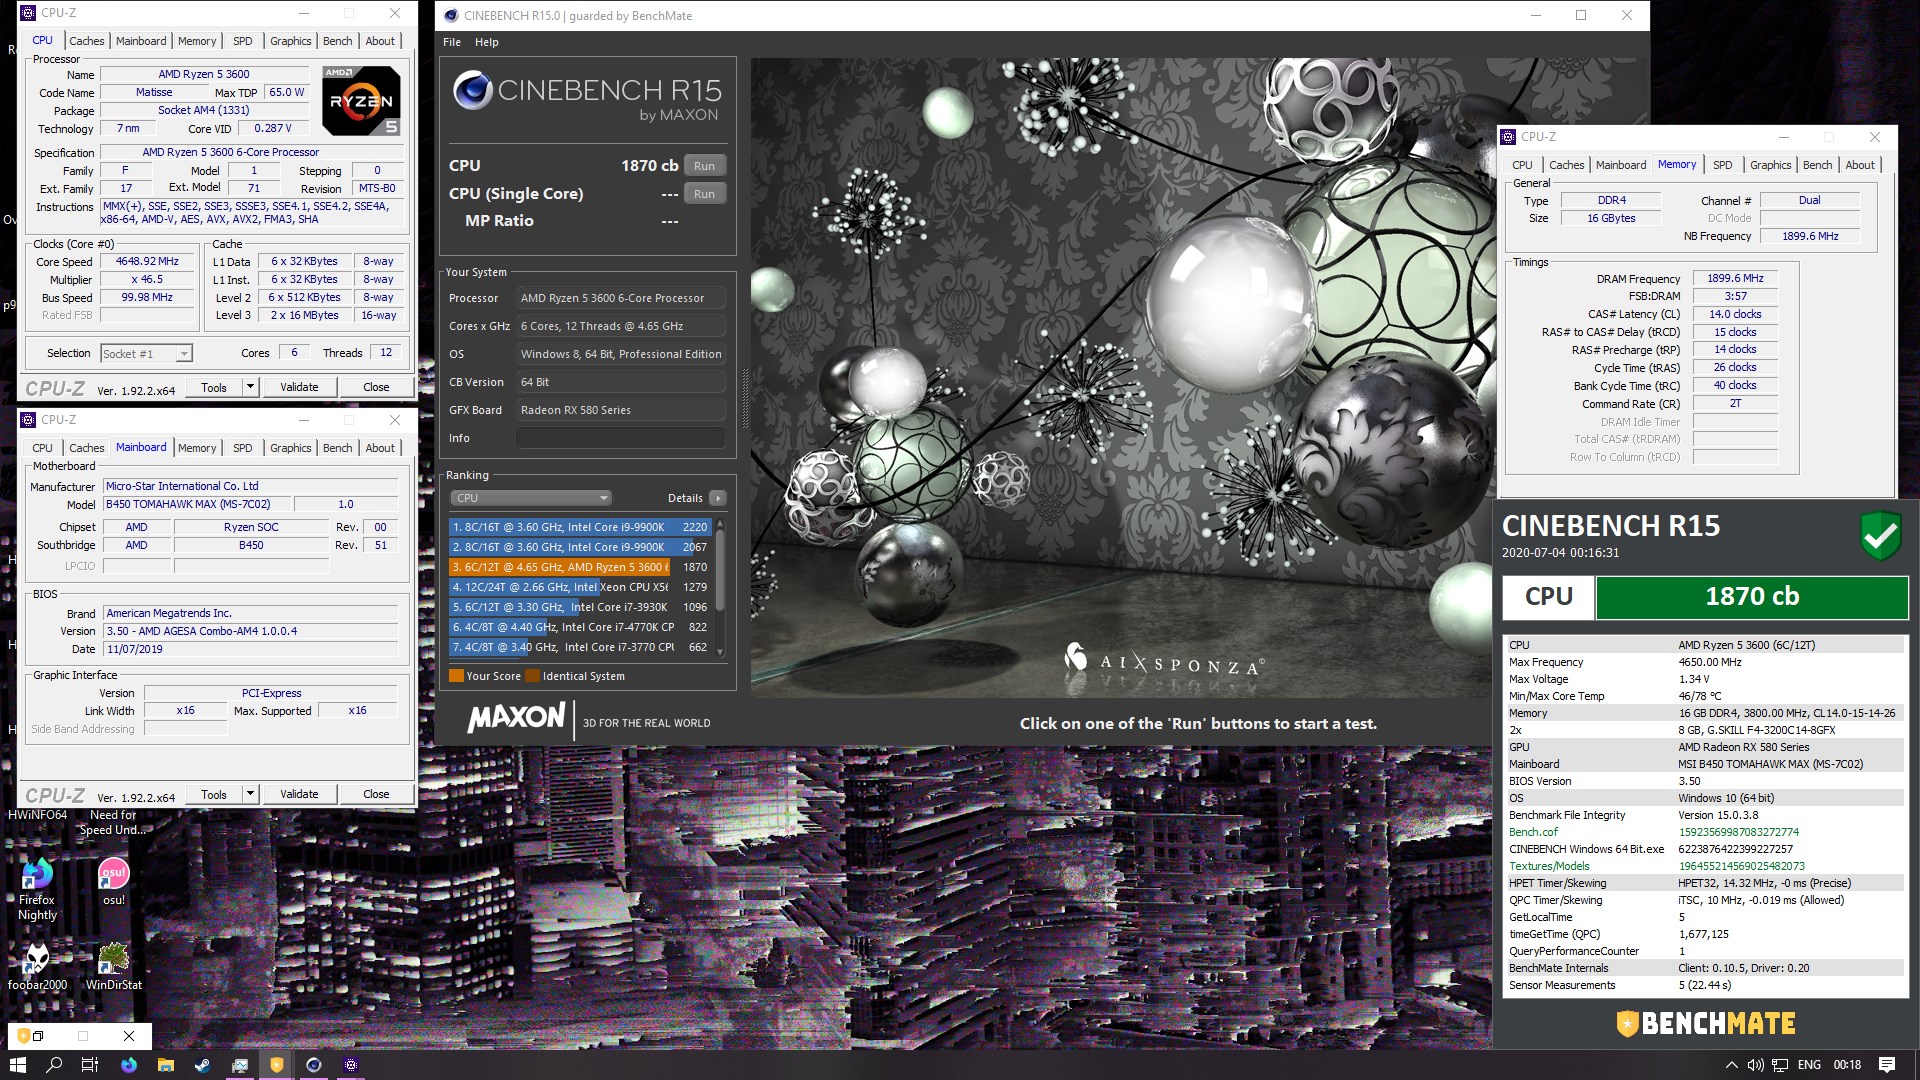
Task: Switch to About tab in Memory CPU-Z window
Action: tap(1859, 165)
